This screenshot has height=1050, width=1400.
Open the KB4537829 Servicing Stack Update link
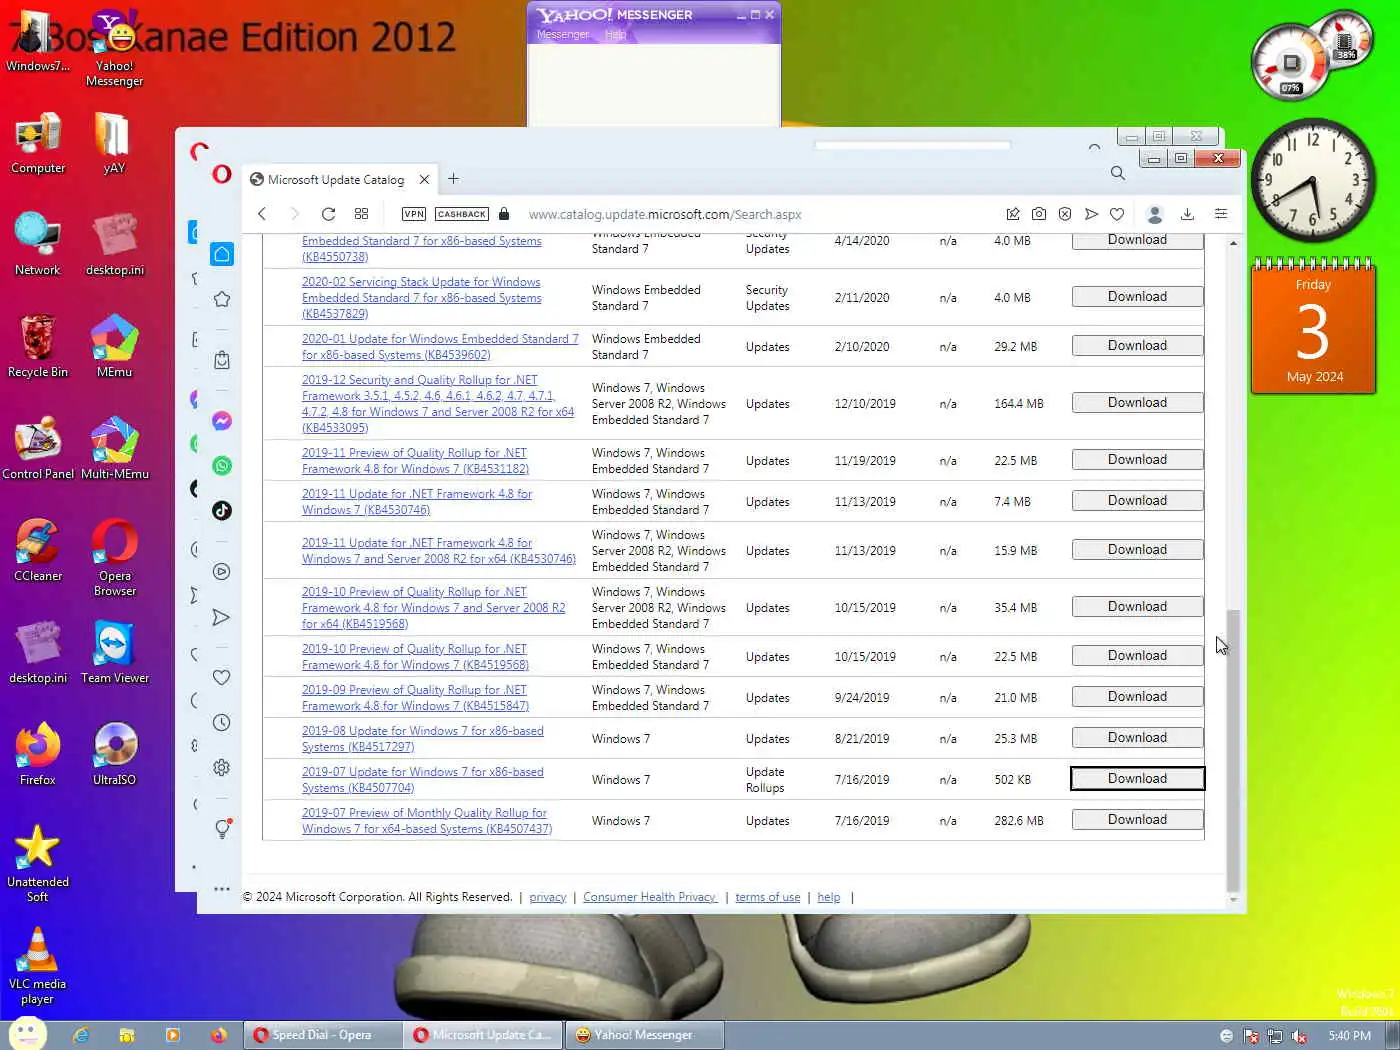(x=421, y=298)
